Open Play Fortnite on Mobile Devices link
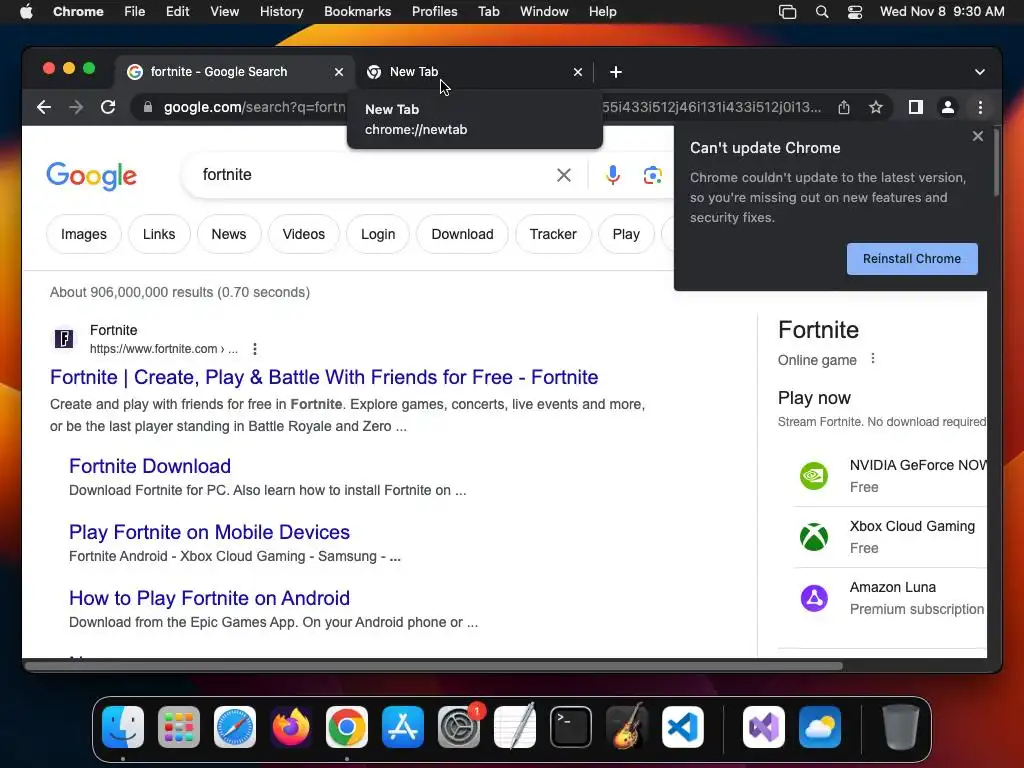The height and width of the screenshot is (768, 1024). click(x=210, y=532)
